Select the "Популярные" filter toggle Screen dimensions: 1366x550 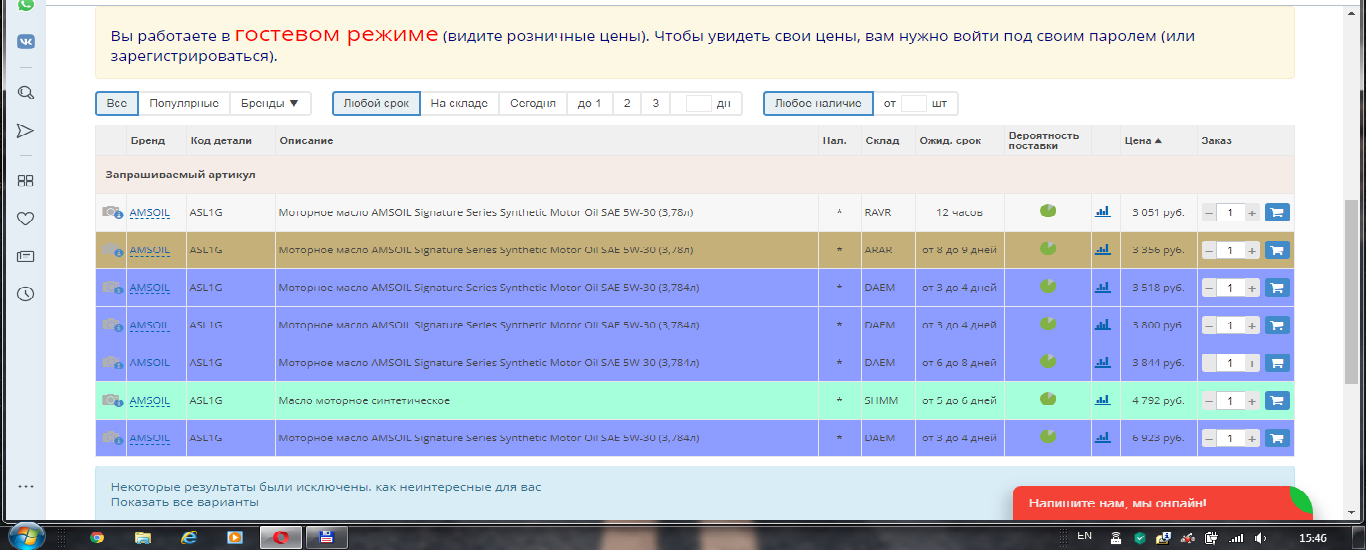pos(184,103)
